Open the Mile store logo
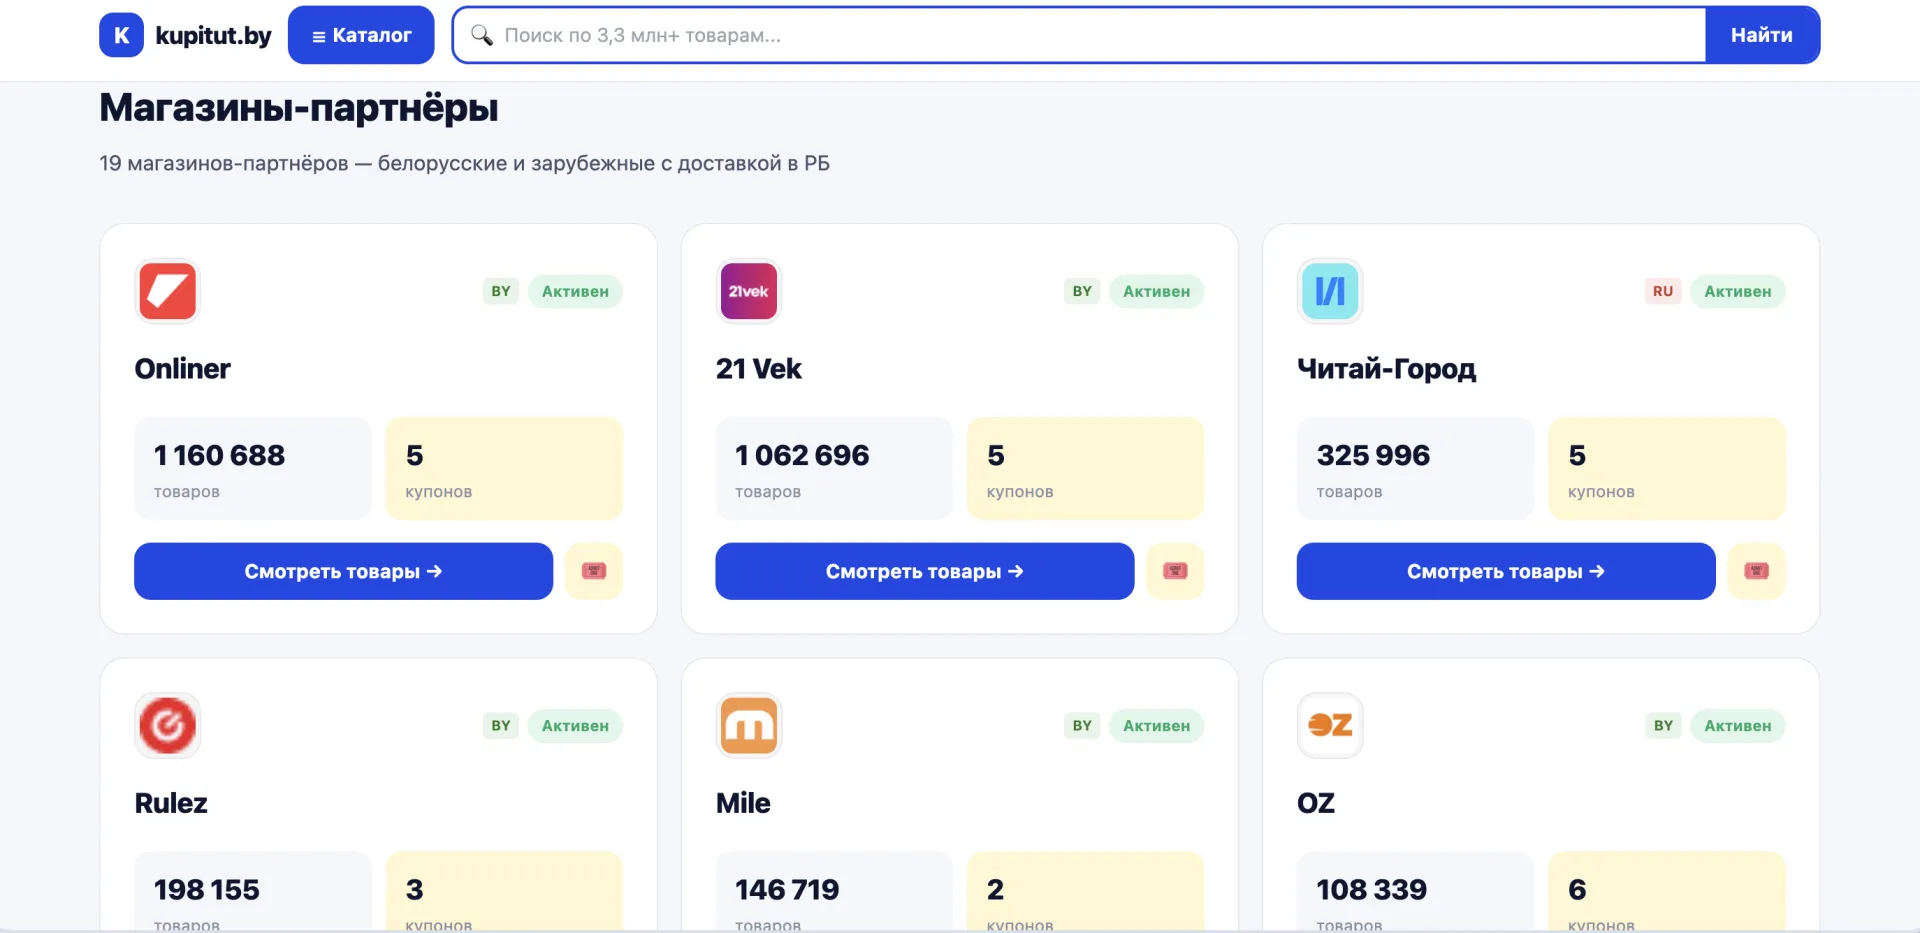Screen dimensions: 1920x933 pyautogui.click(x=748, y=725)
